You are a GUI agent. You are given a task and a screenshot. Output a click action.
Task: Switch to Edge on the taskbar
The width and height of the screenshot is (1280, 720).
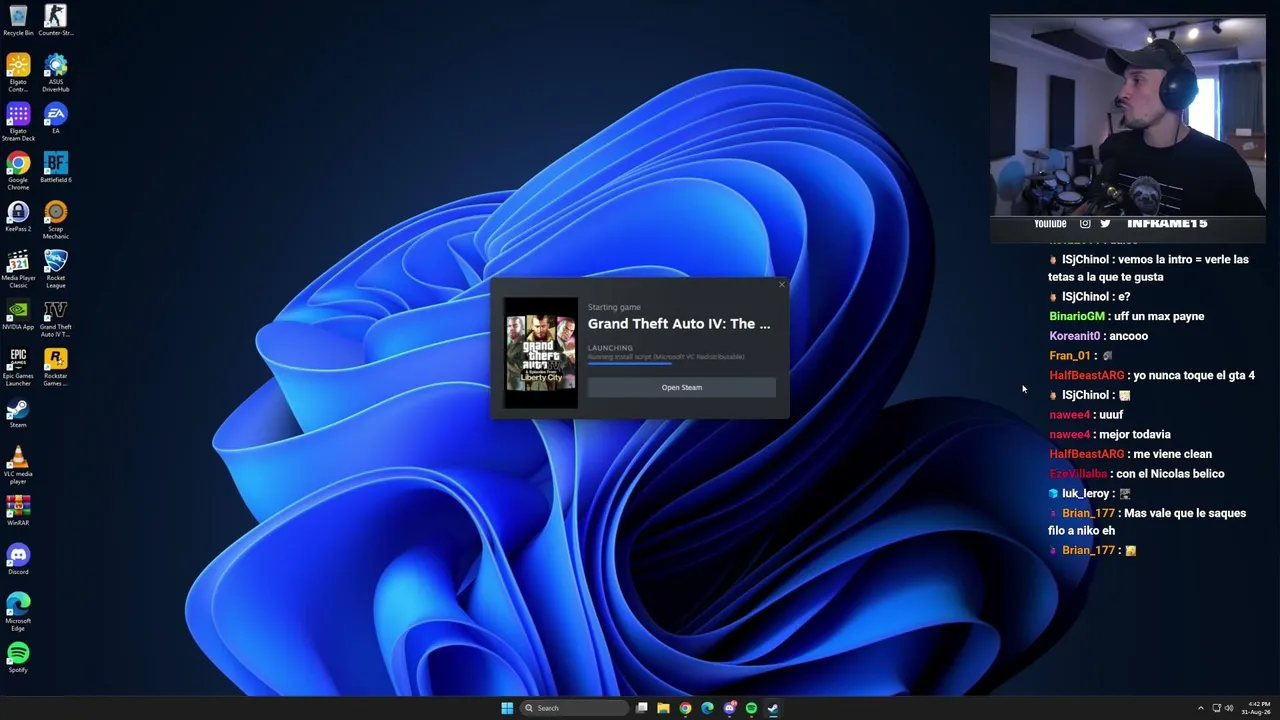click(707, 708)
